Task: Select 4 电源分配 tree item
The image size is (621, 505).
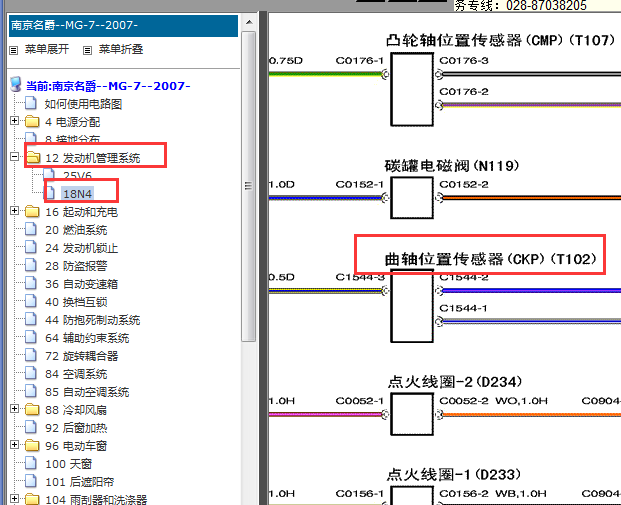Action: coord(72,122)
